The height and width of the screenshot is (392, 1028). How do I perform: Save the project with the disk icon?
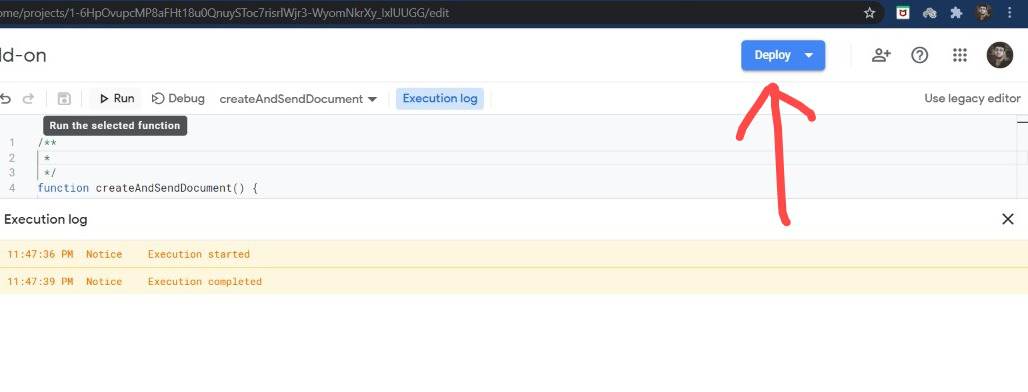[x=64, y=99]
